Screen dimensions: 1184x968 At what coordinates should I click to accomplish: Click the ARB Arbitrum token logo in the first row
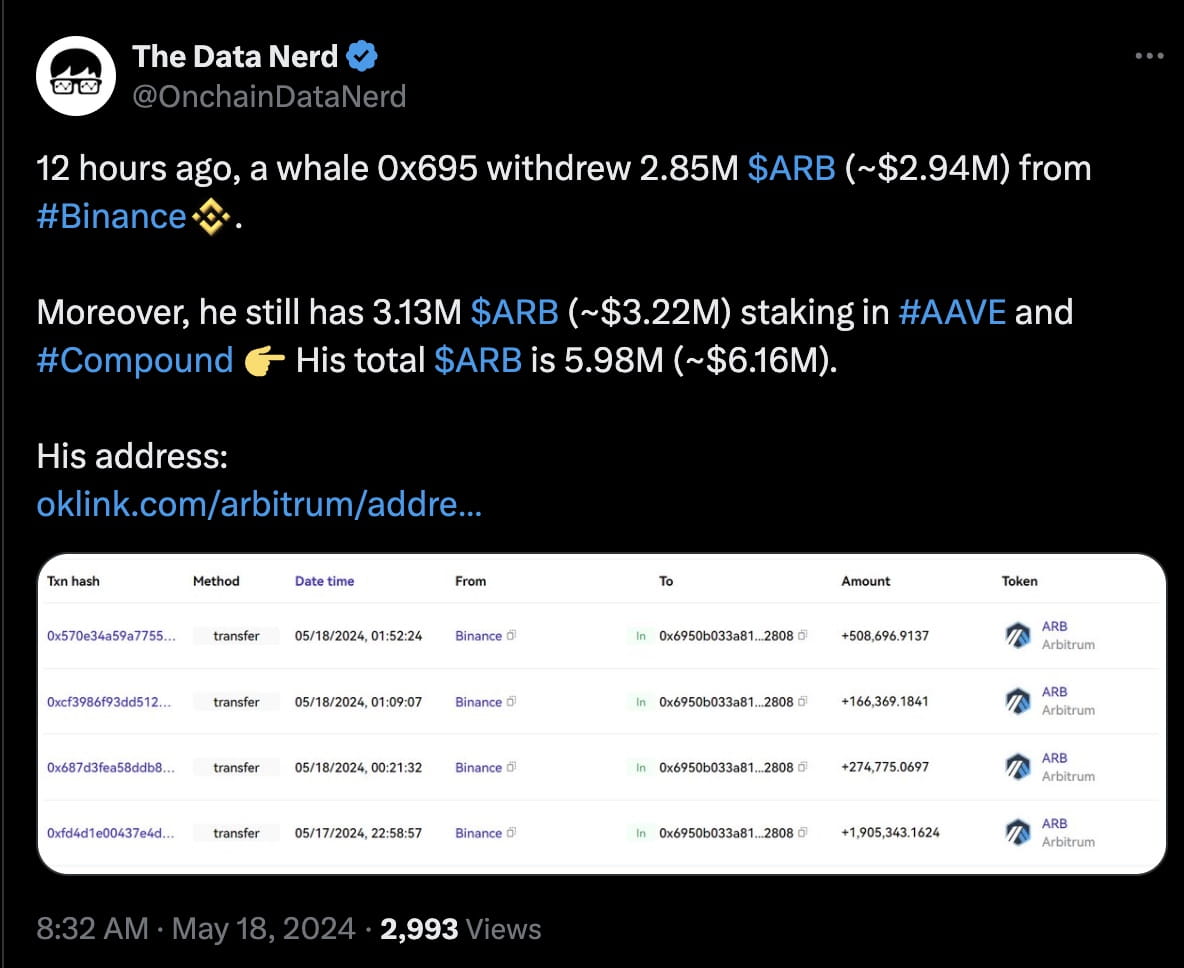1017,633
